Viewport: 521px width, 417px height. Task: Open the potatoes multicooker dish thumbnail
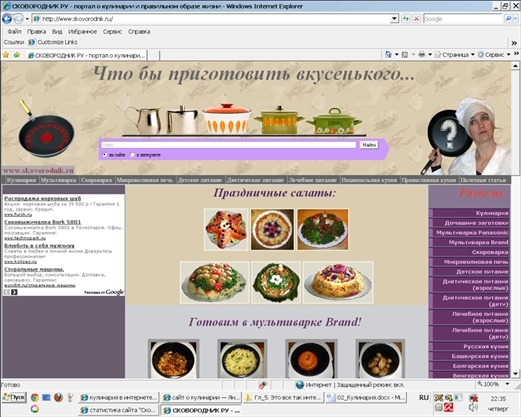380,359
